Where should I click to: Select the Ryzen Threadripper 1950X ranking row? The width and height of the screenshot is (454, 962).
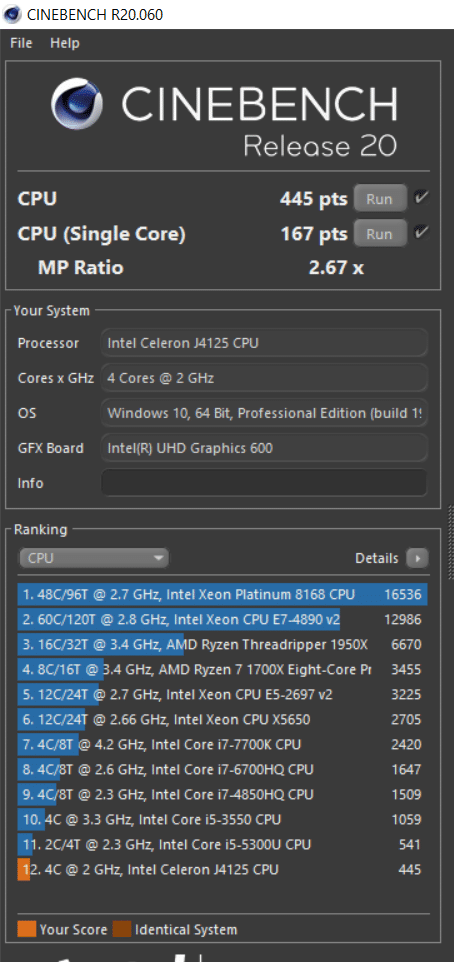(x=222, y=645)
